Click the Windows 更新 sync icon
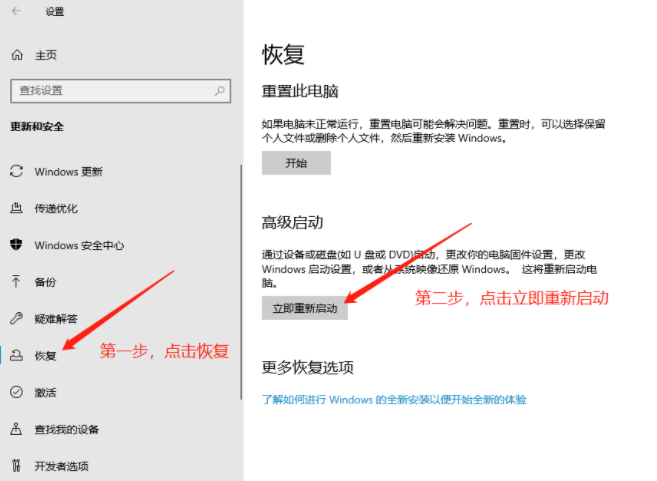The width and height of the screenshot is (657, 481). point(16,171)
